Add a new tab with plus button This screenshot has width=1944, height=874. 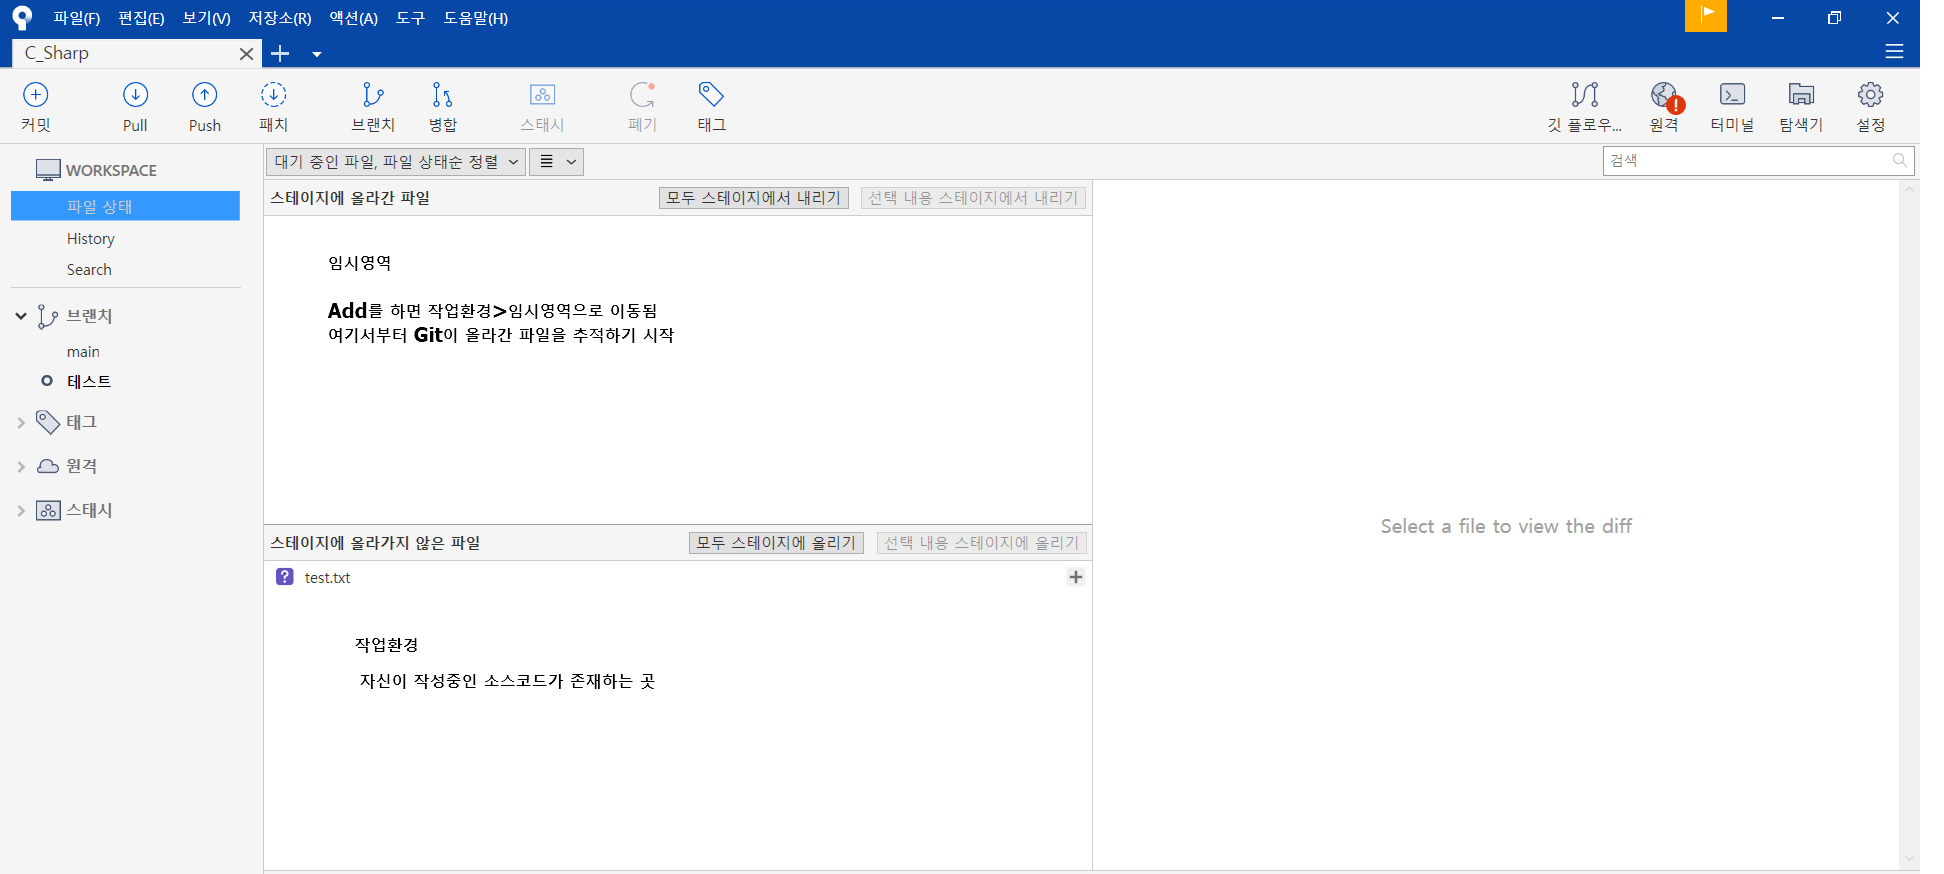click(280, 54)
